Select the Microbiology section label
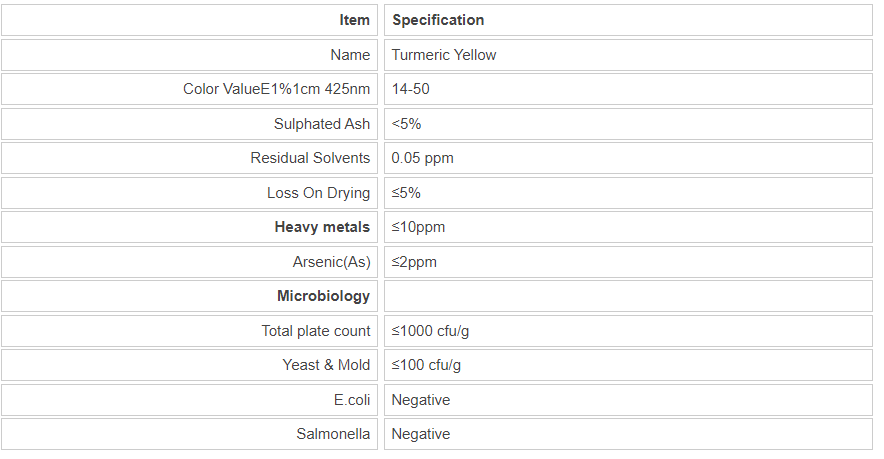The width and height of the screenshot is (884, 459). [323, 296]
